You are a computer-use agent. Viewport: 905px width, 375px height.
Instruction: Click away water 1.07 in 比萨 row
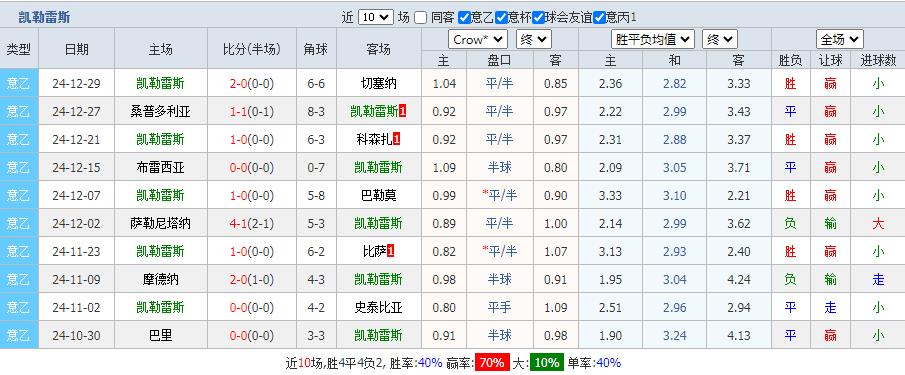coord(556,251)
